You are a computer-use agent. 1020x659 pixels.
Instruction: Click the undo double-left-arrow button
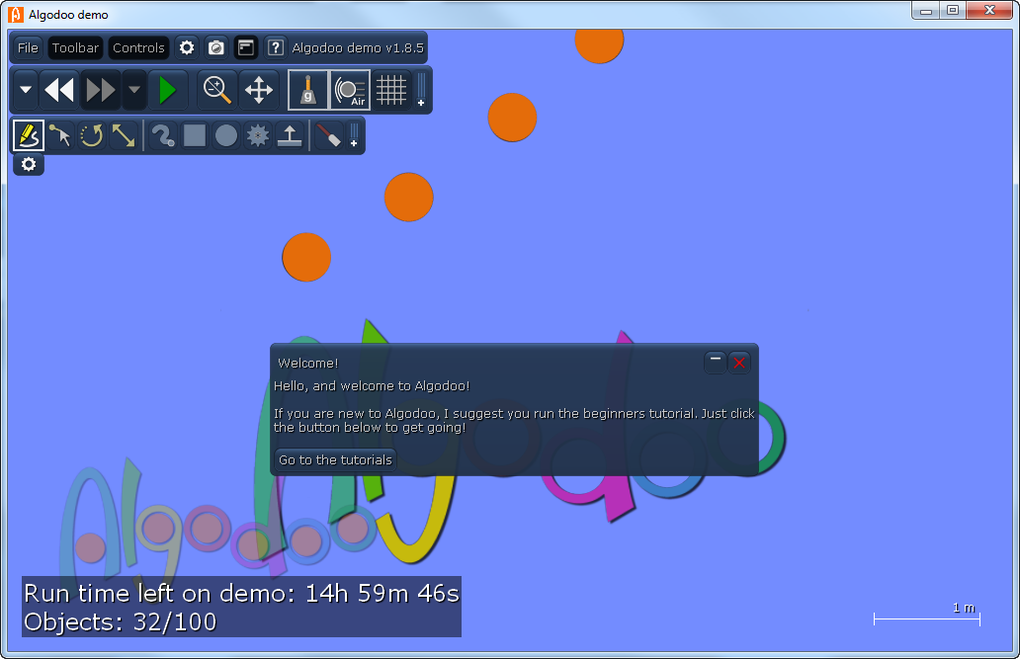[x=59, y=90]
